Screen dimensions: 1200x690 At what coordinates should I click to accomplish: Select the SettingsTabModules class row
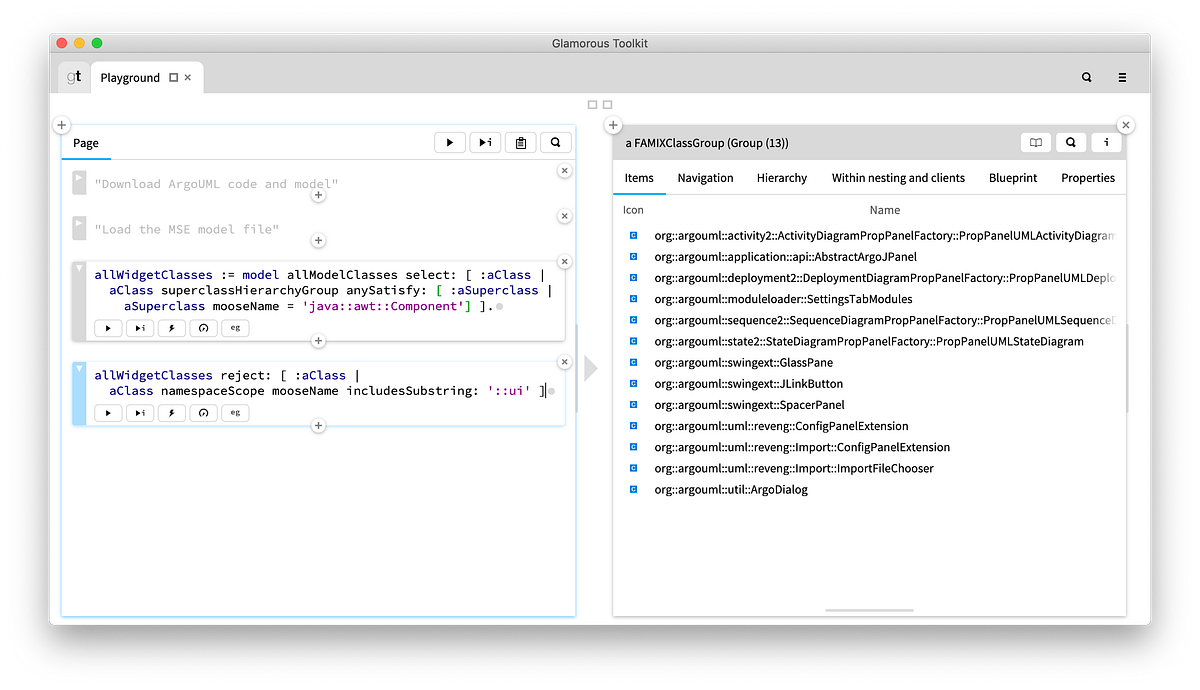869,299
